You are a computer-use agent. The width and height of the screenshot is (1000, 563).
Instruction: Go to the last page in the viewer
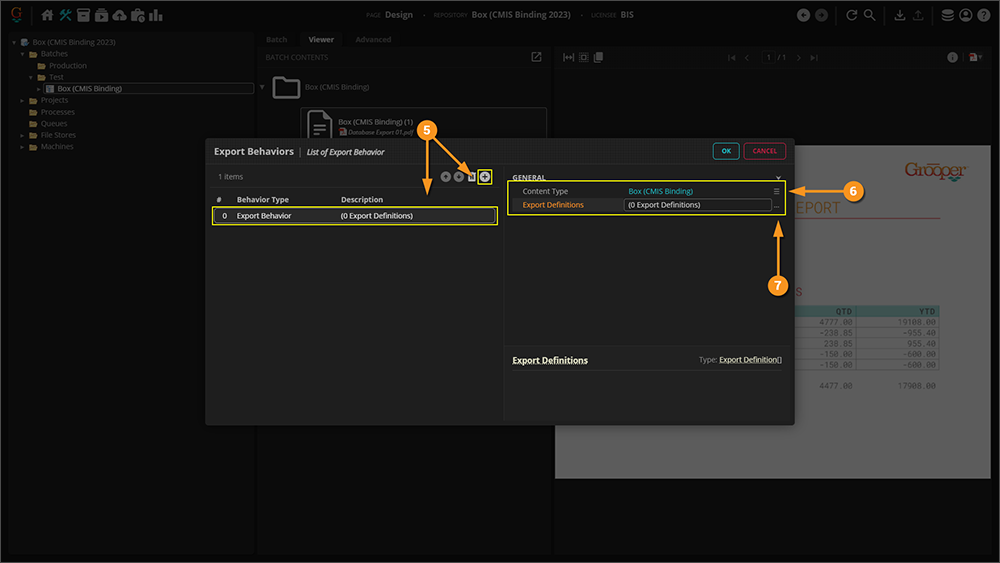(814, 57)
